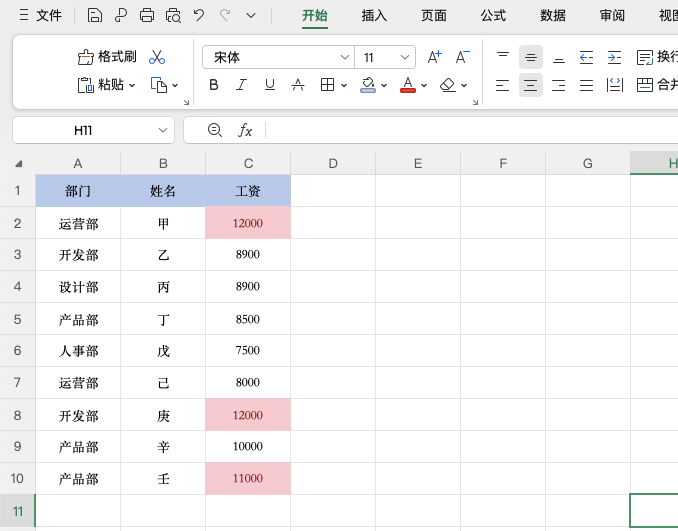Expand the 粘贴 paste options arrow
The image size is (678, 531).
tap(132, 86)
